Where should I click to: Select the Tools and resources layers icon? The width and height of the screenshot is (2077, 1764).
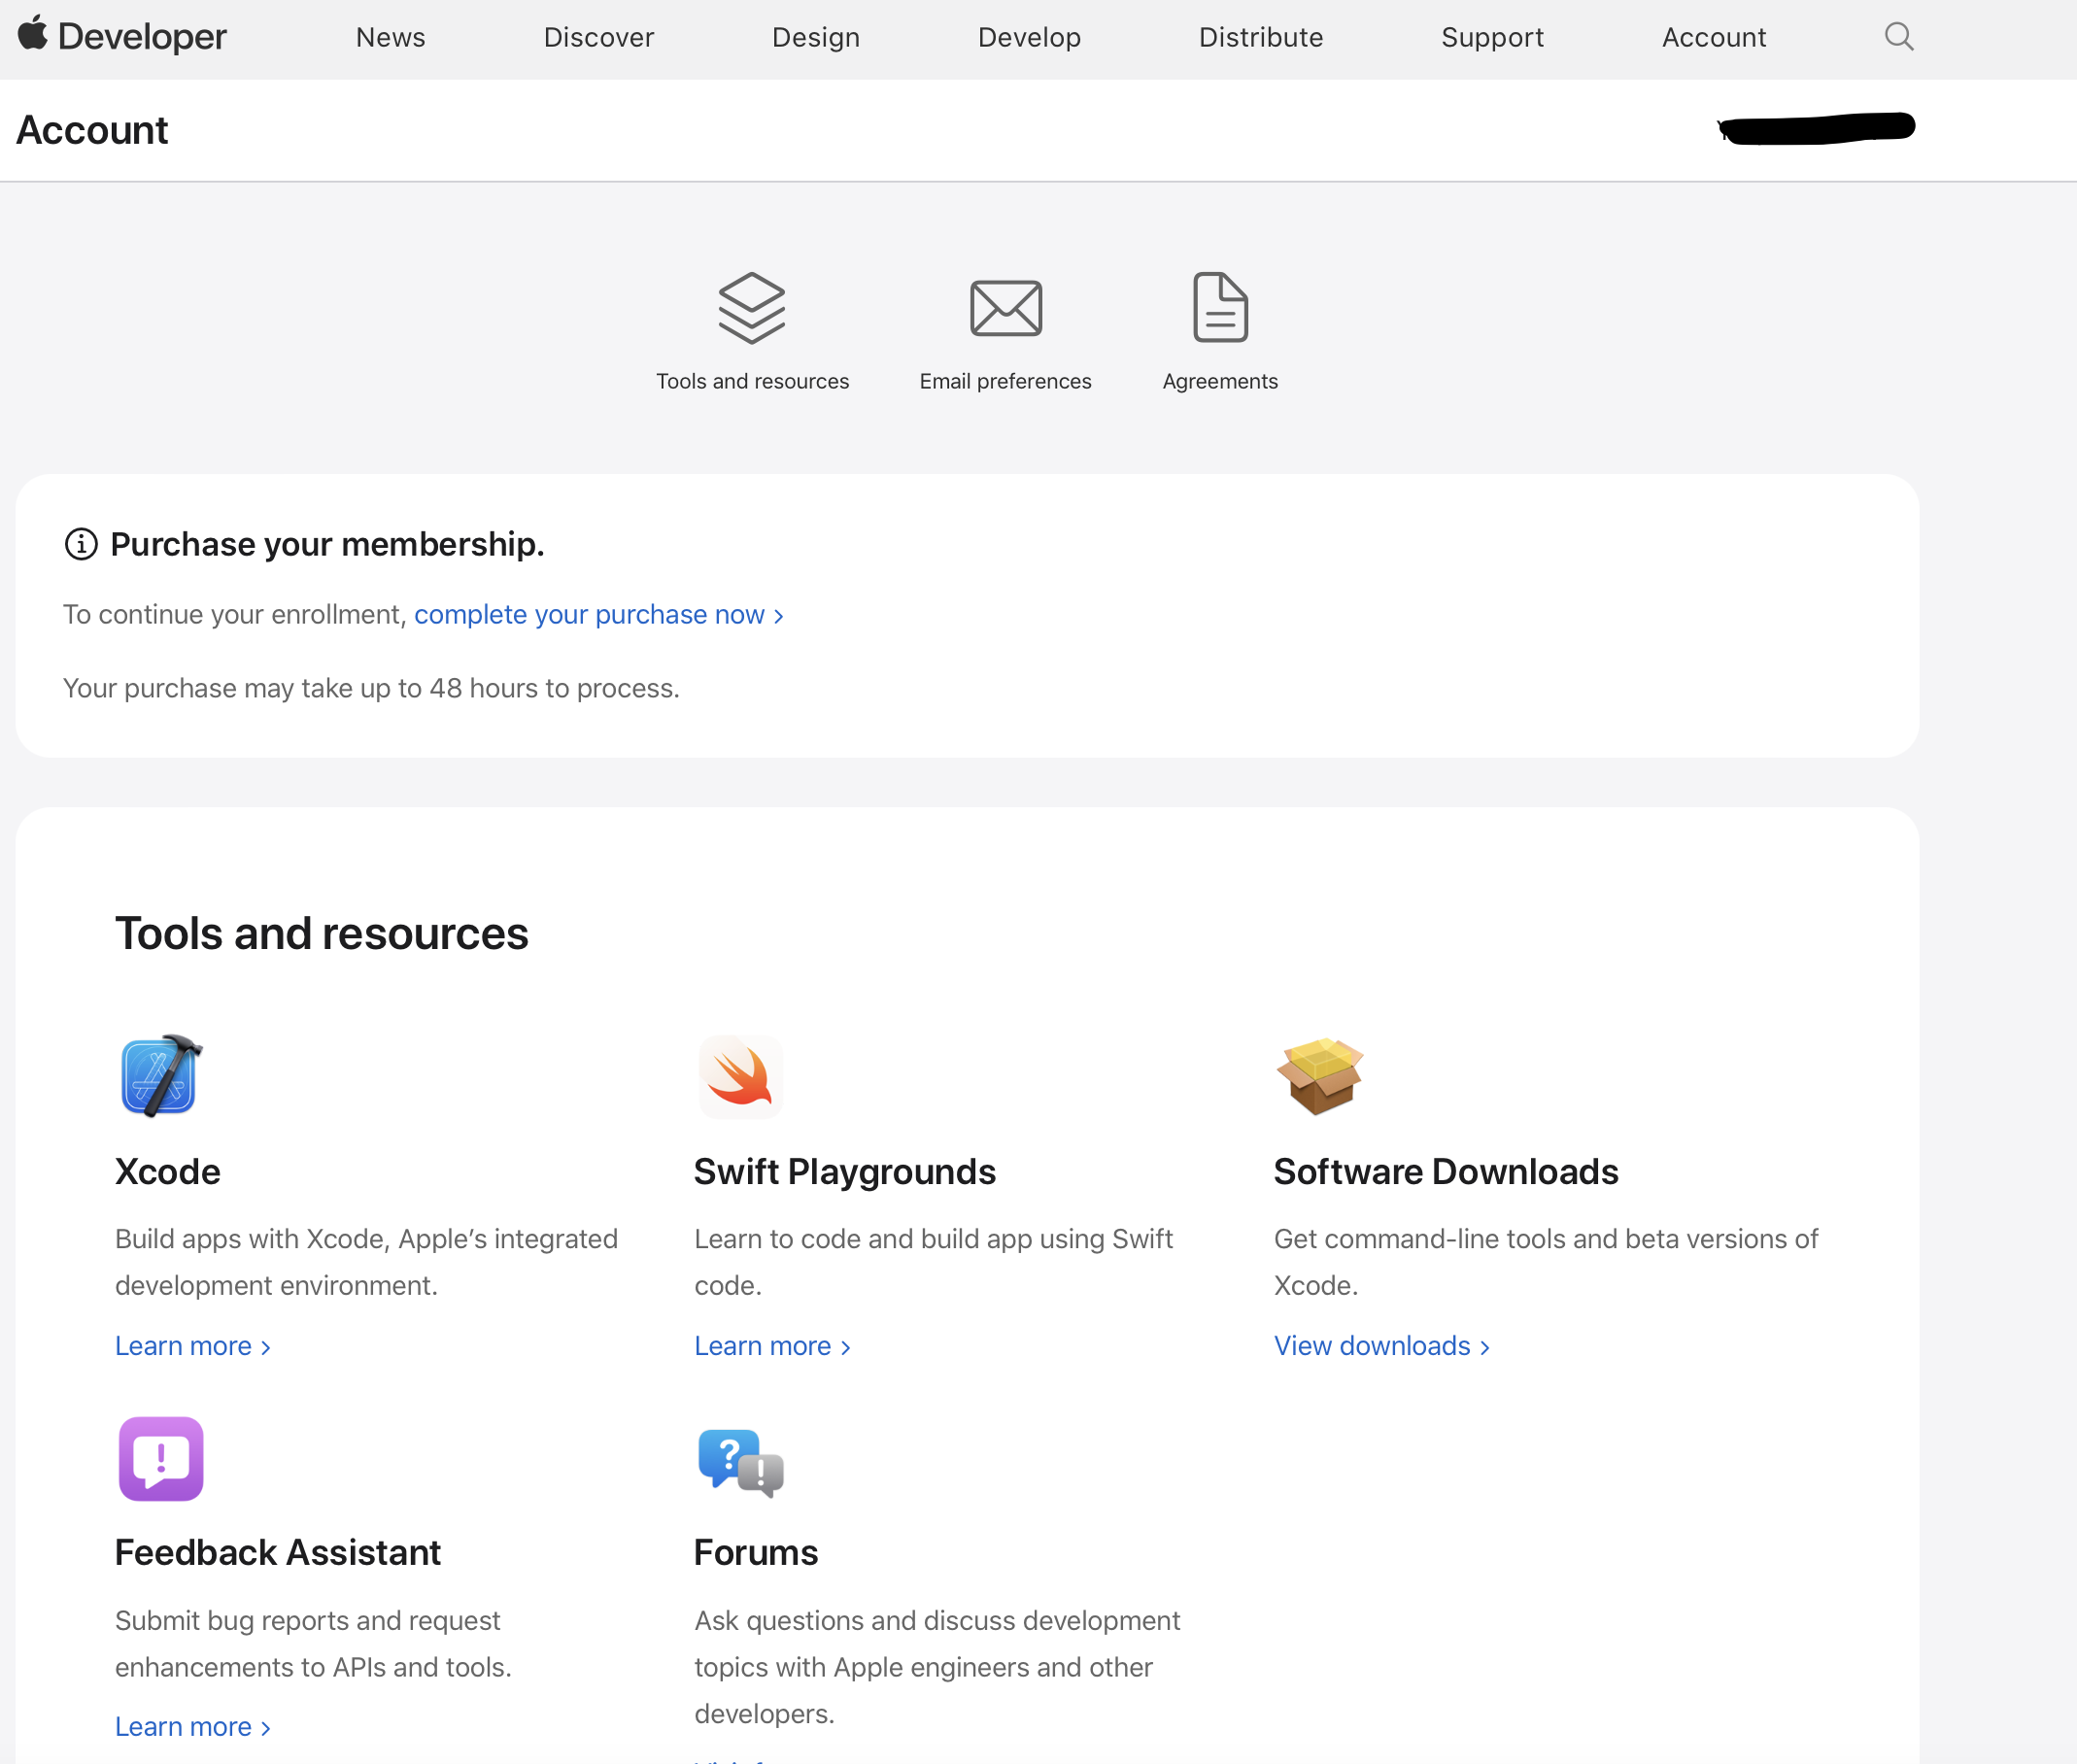[752, 308]
